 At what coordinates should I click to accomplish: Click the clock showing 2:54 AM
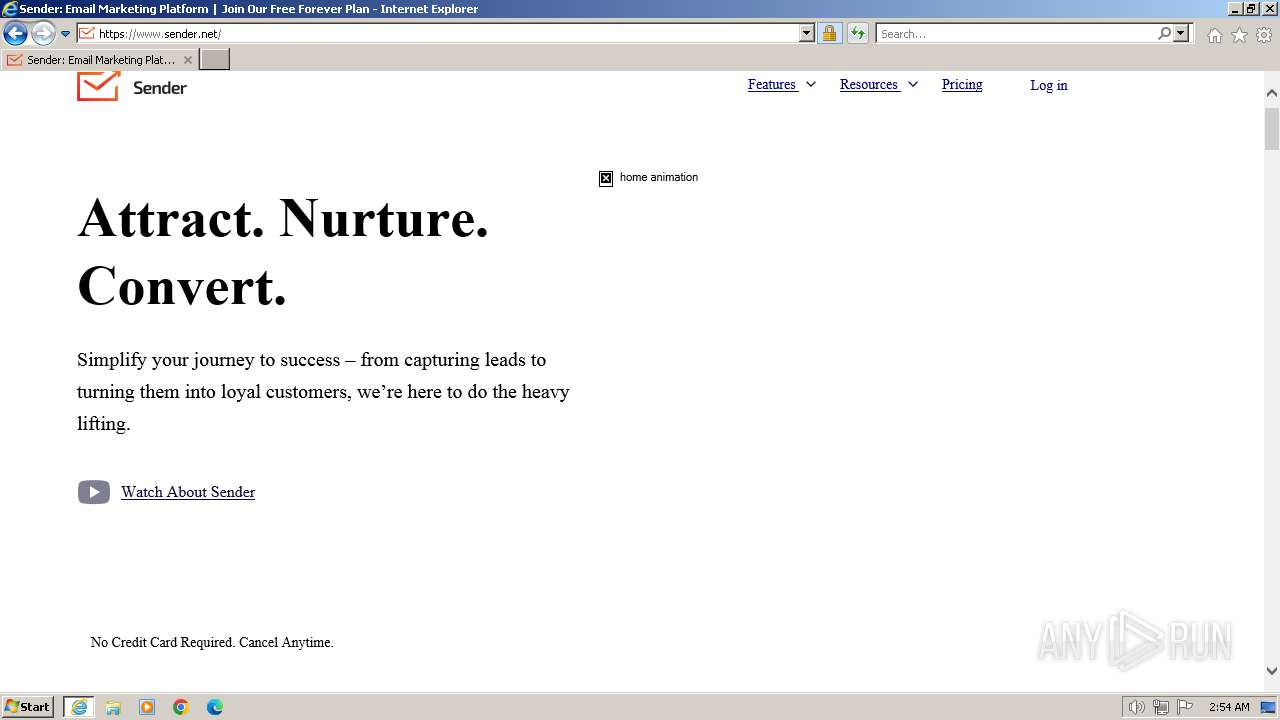(1229, 707)
